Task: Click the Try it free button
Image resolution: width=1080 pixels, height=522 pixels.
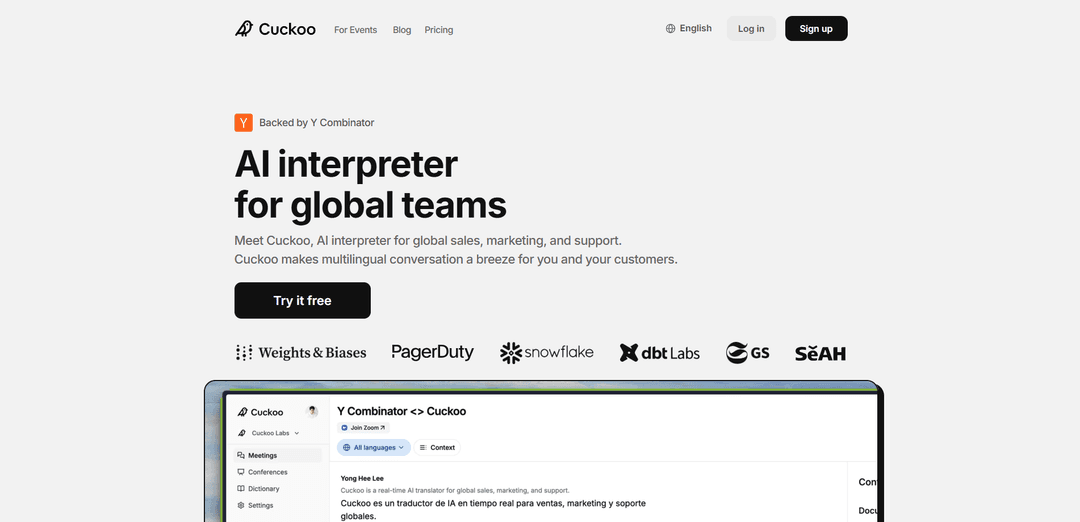Action: pos(302,300)
